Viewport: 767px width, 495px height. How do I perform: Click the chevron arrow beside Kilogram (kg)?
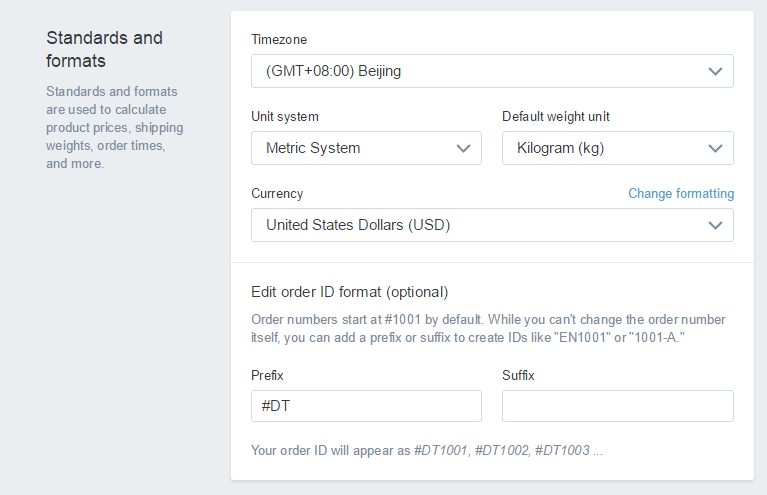click(x=715, y=148)
